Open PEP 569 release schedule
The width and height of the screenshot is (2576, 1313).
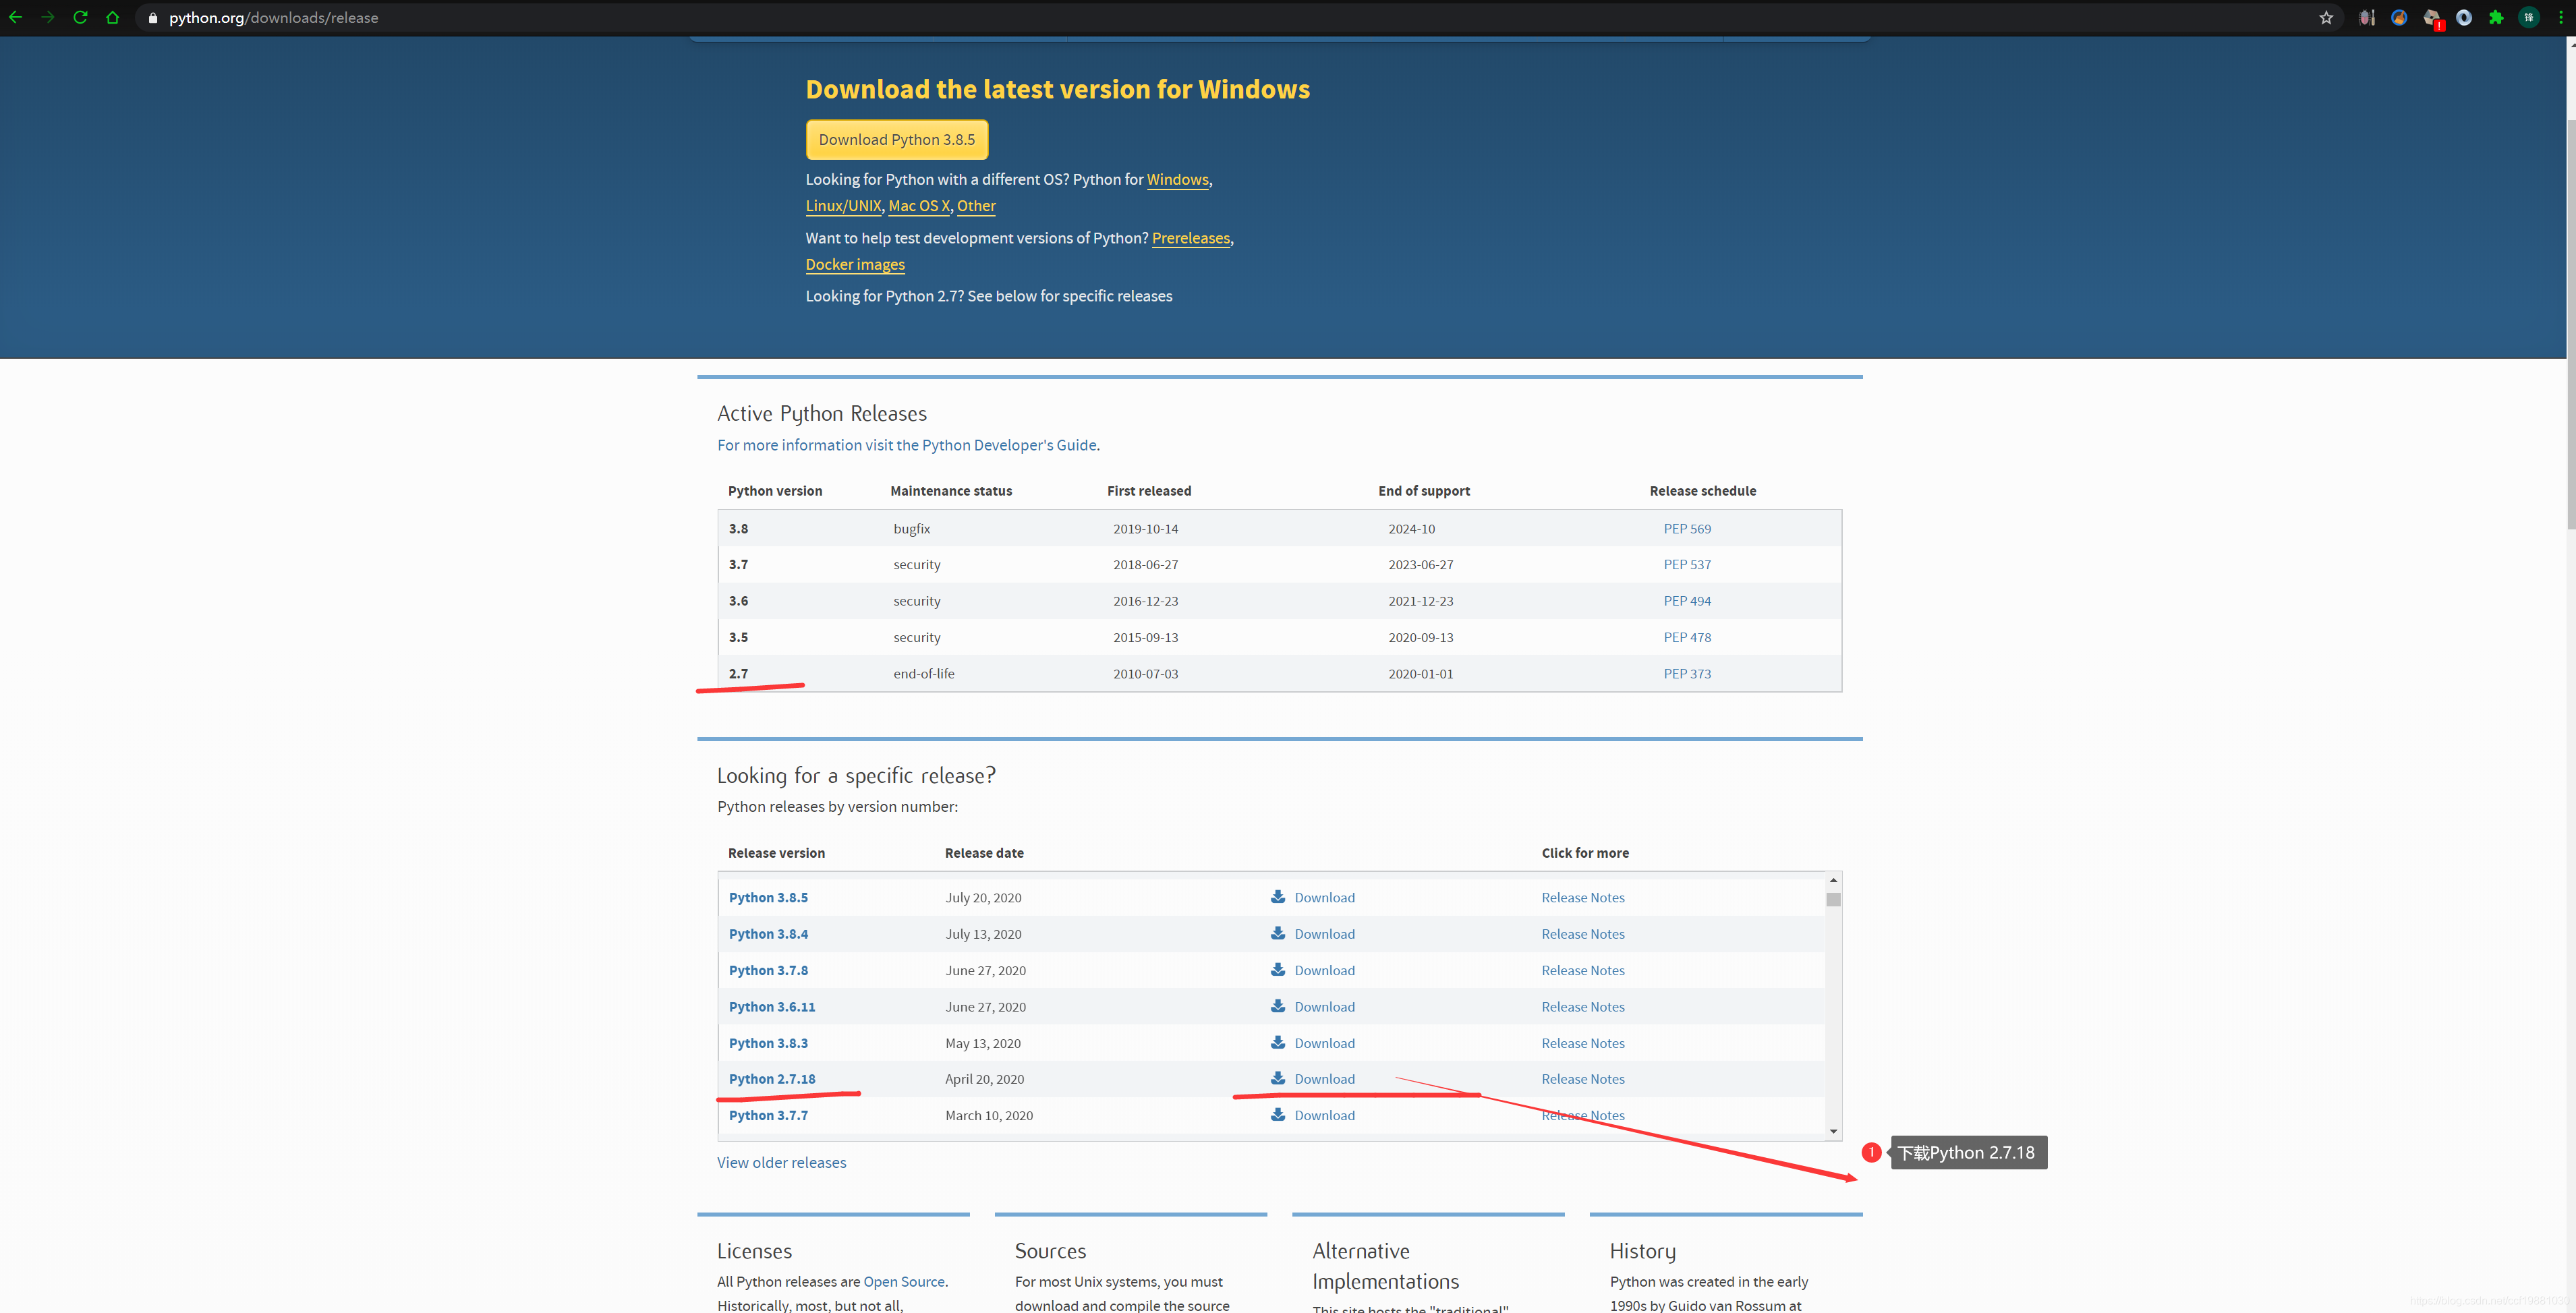[1687, 528]
